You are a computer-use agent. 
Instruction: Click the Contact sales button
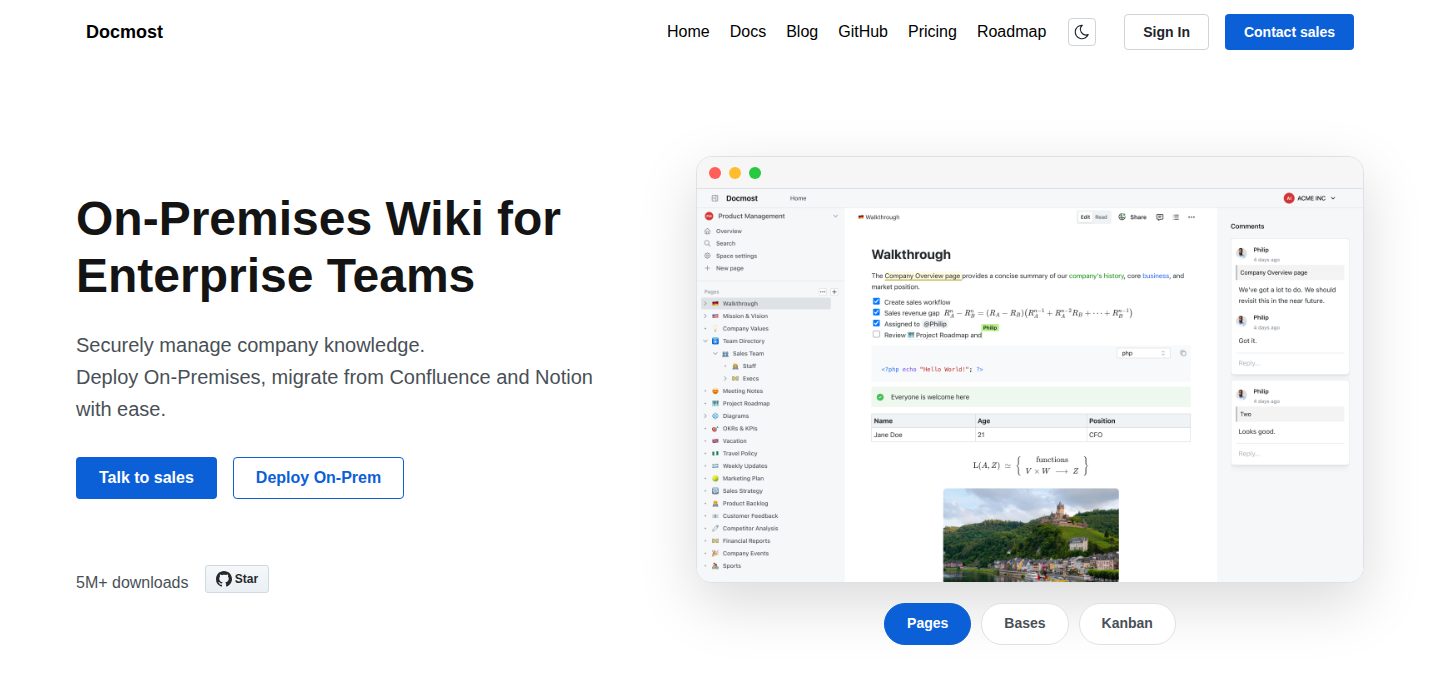coord(1289,32)
